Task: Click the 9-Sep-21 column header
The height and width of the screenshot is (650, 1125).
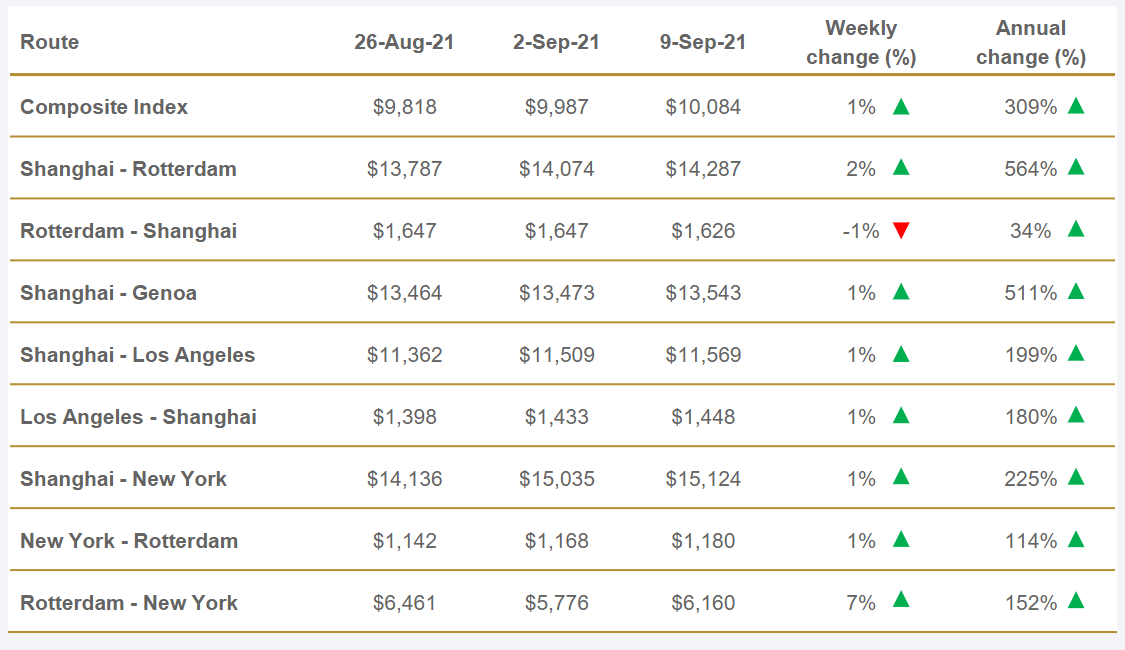Action: [x=703, y=42]
